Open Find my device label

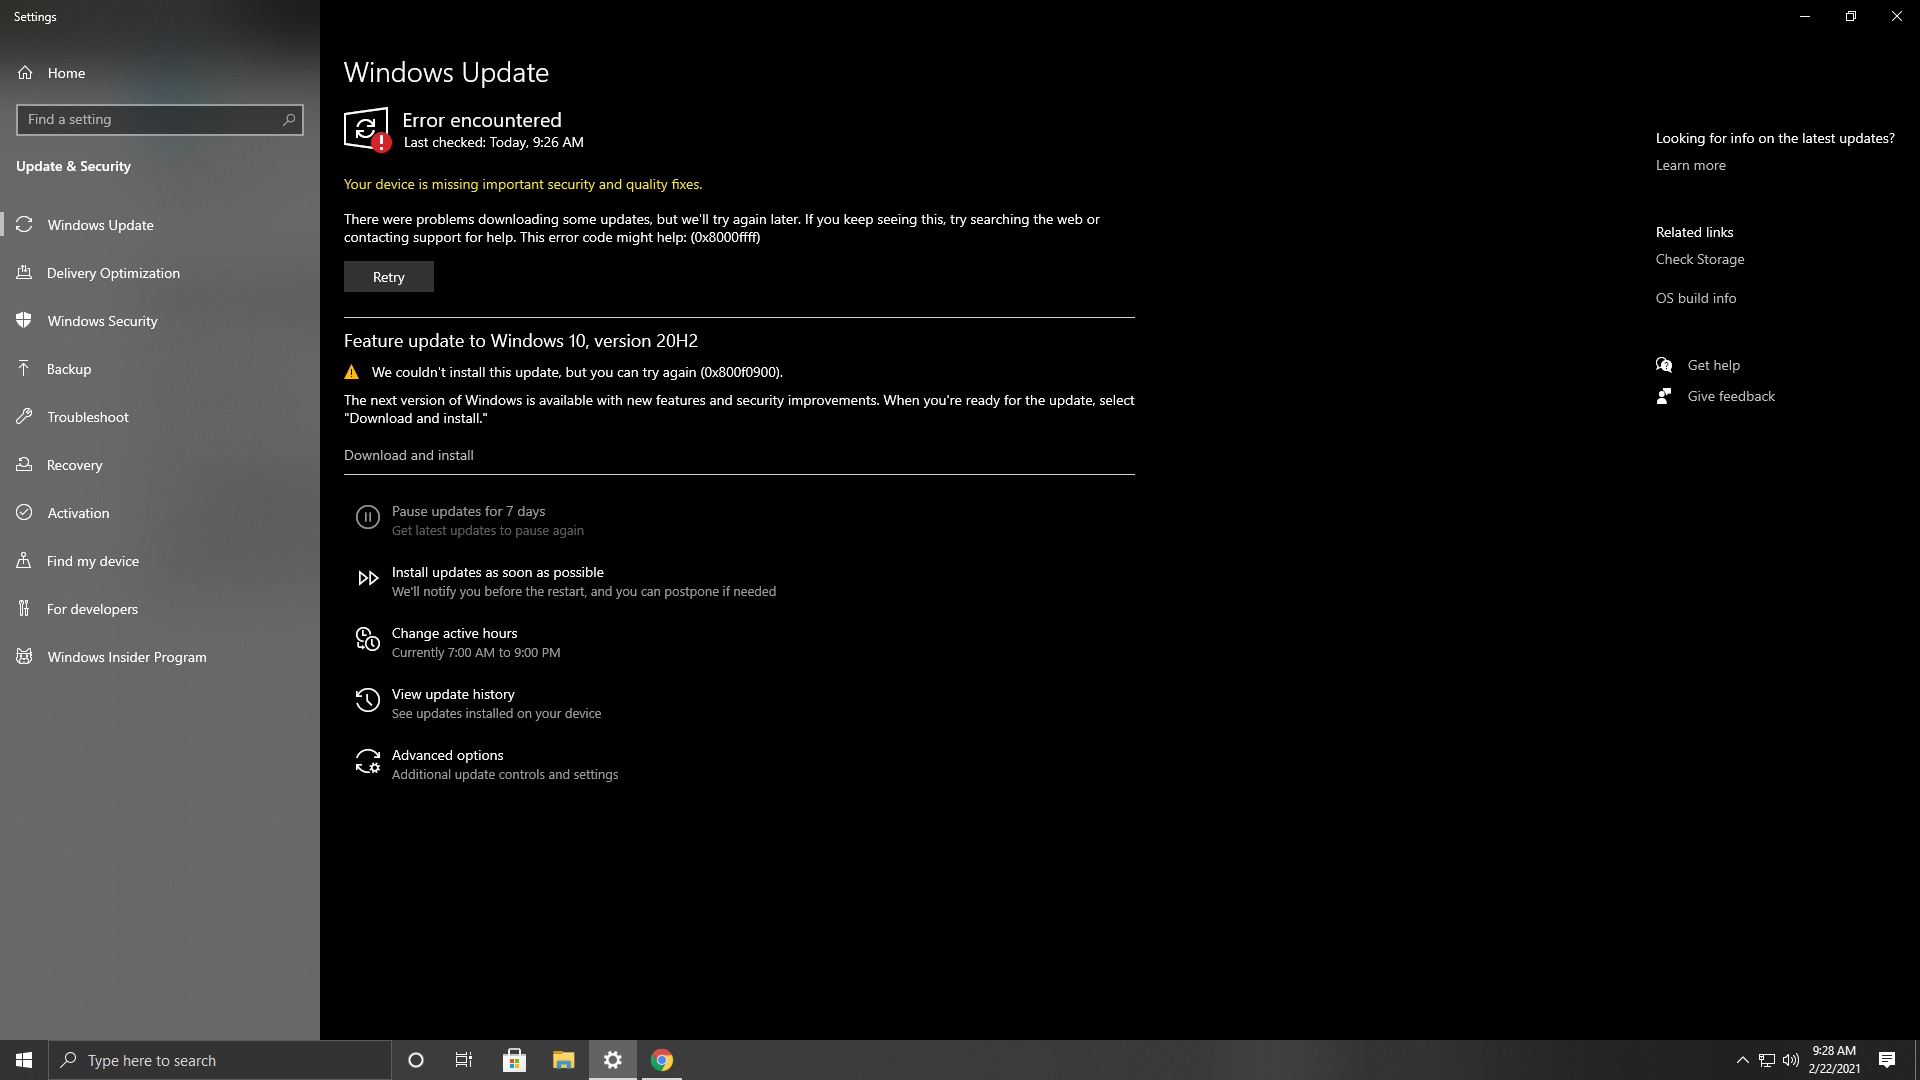pos(93,561)
